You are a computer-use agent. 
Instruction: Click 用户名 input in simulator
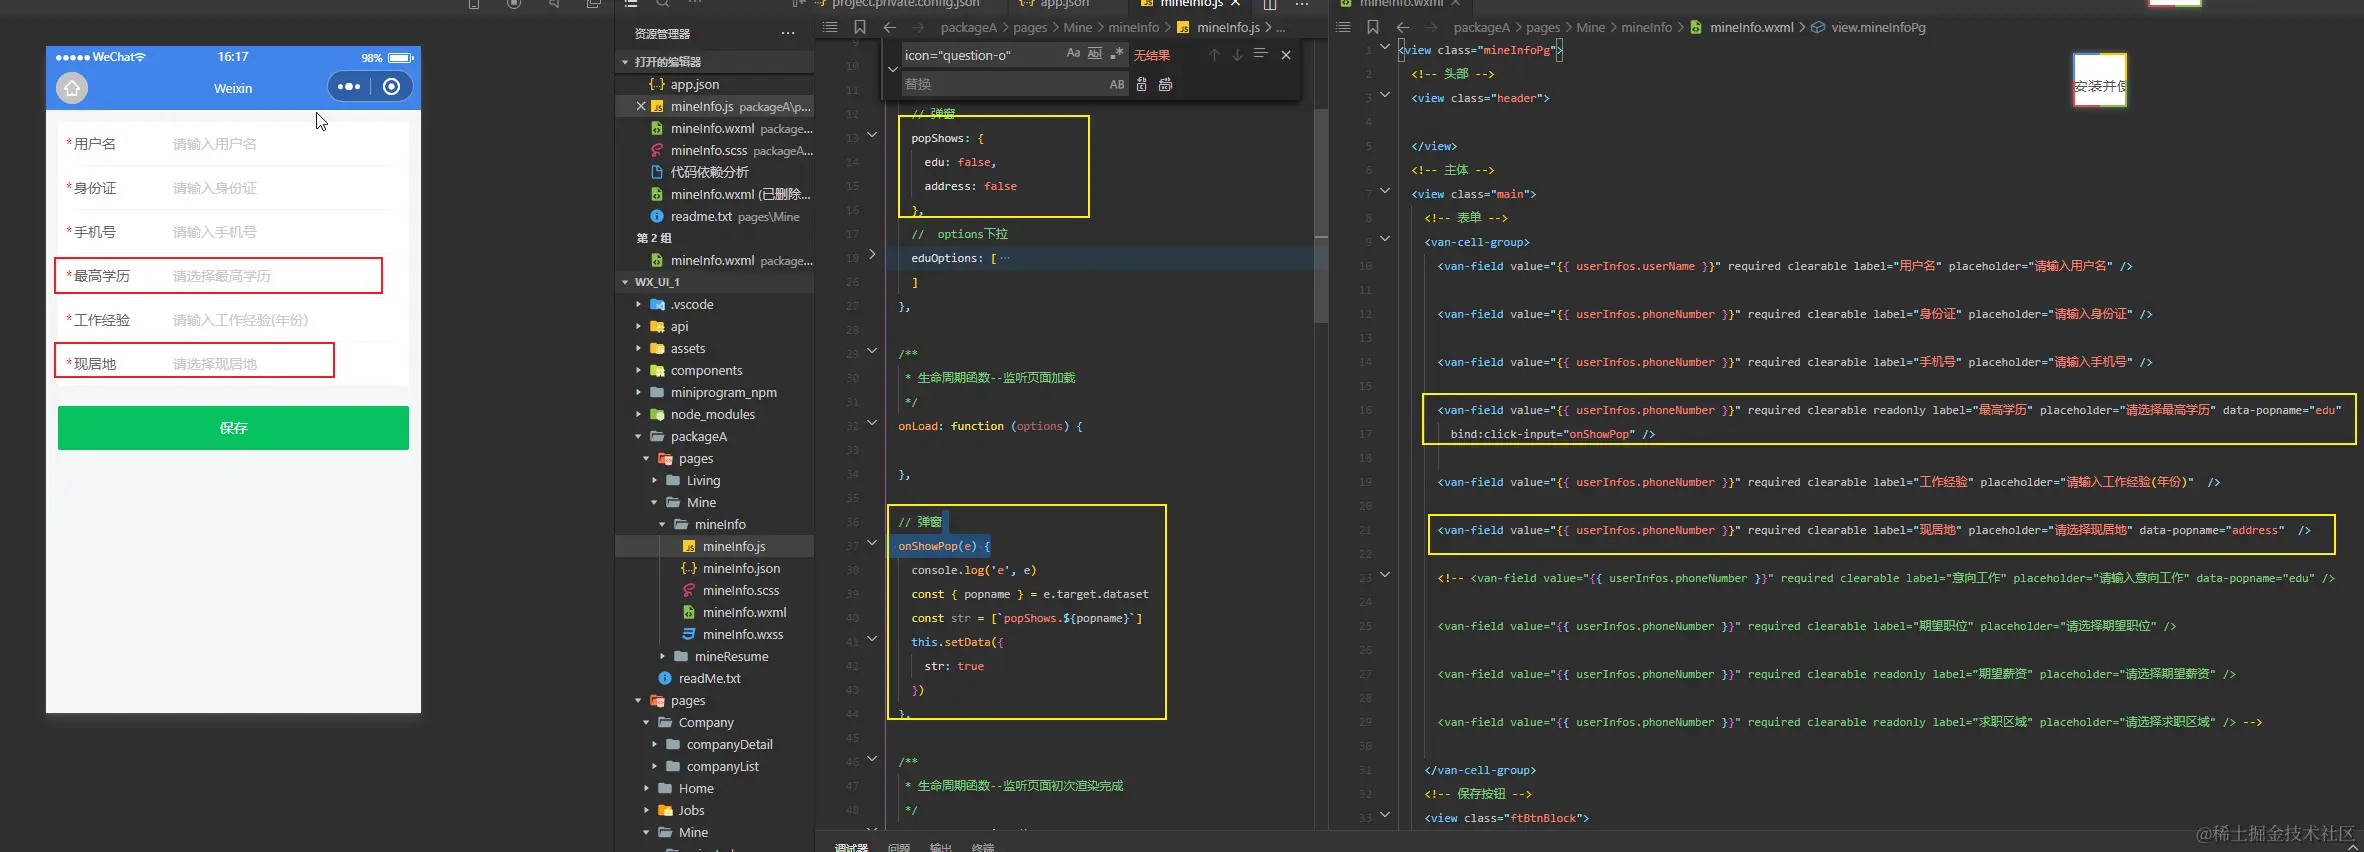[280, 144]
